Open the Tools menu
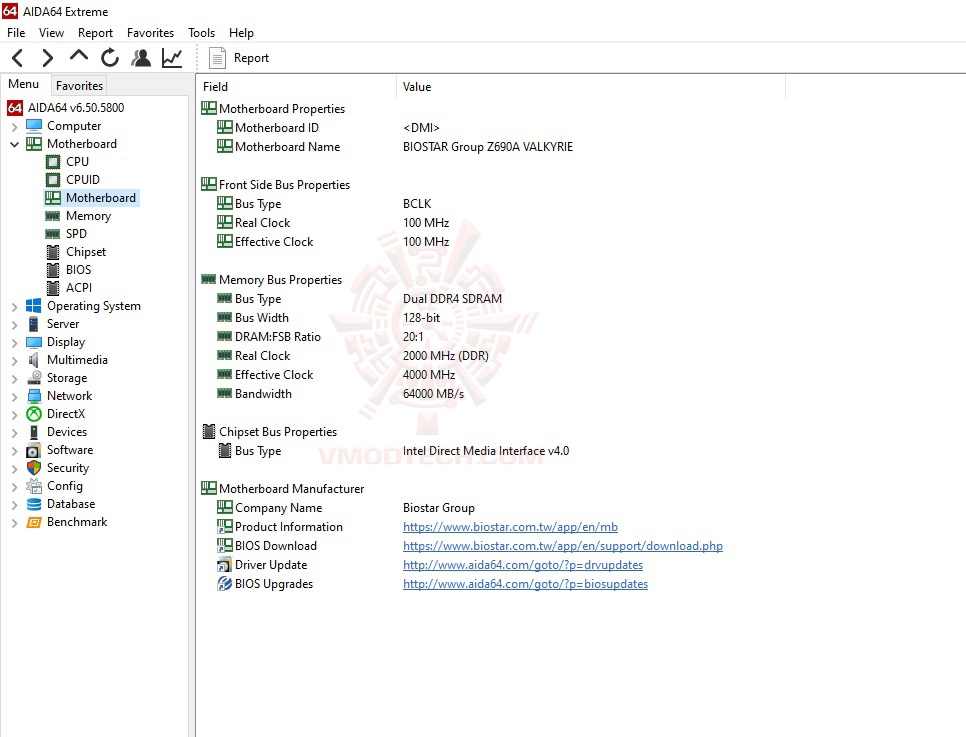Screen dimensions: 966x737 [x=201, y=33]
